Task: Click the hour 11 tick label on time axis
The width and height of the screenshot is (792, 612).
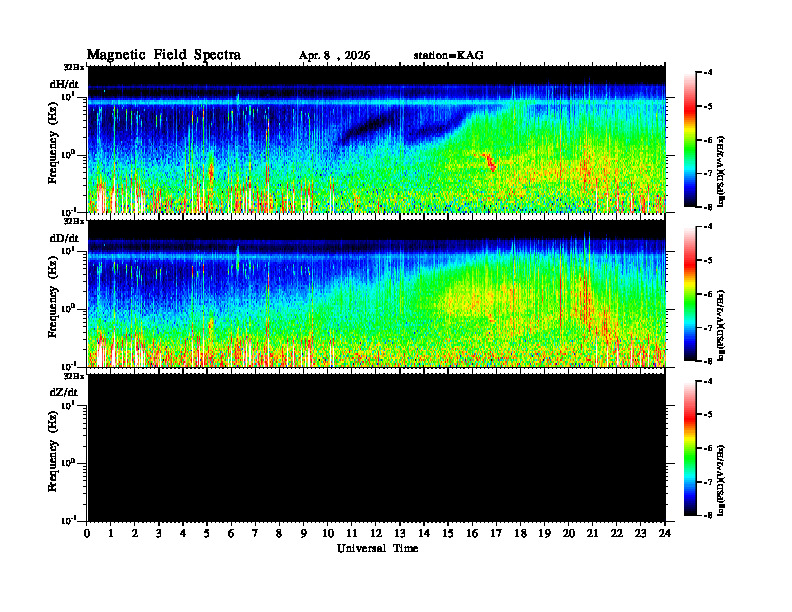Action: [352, 534]
